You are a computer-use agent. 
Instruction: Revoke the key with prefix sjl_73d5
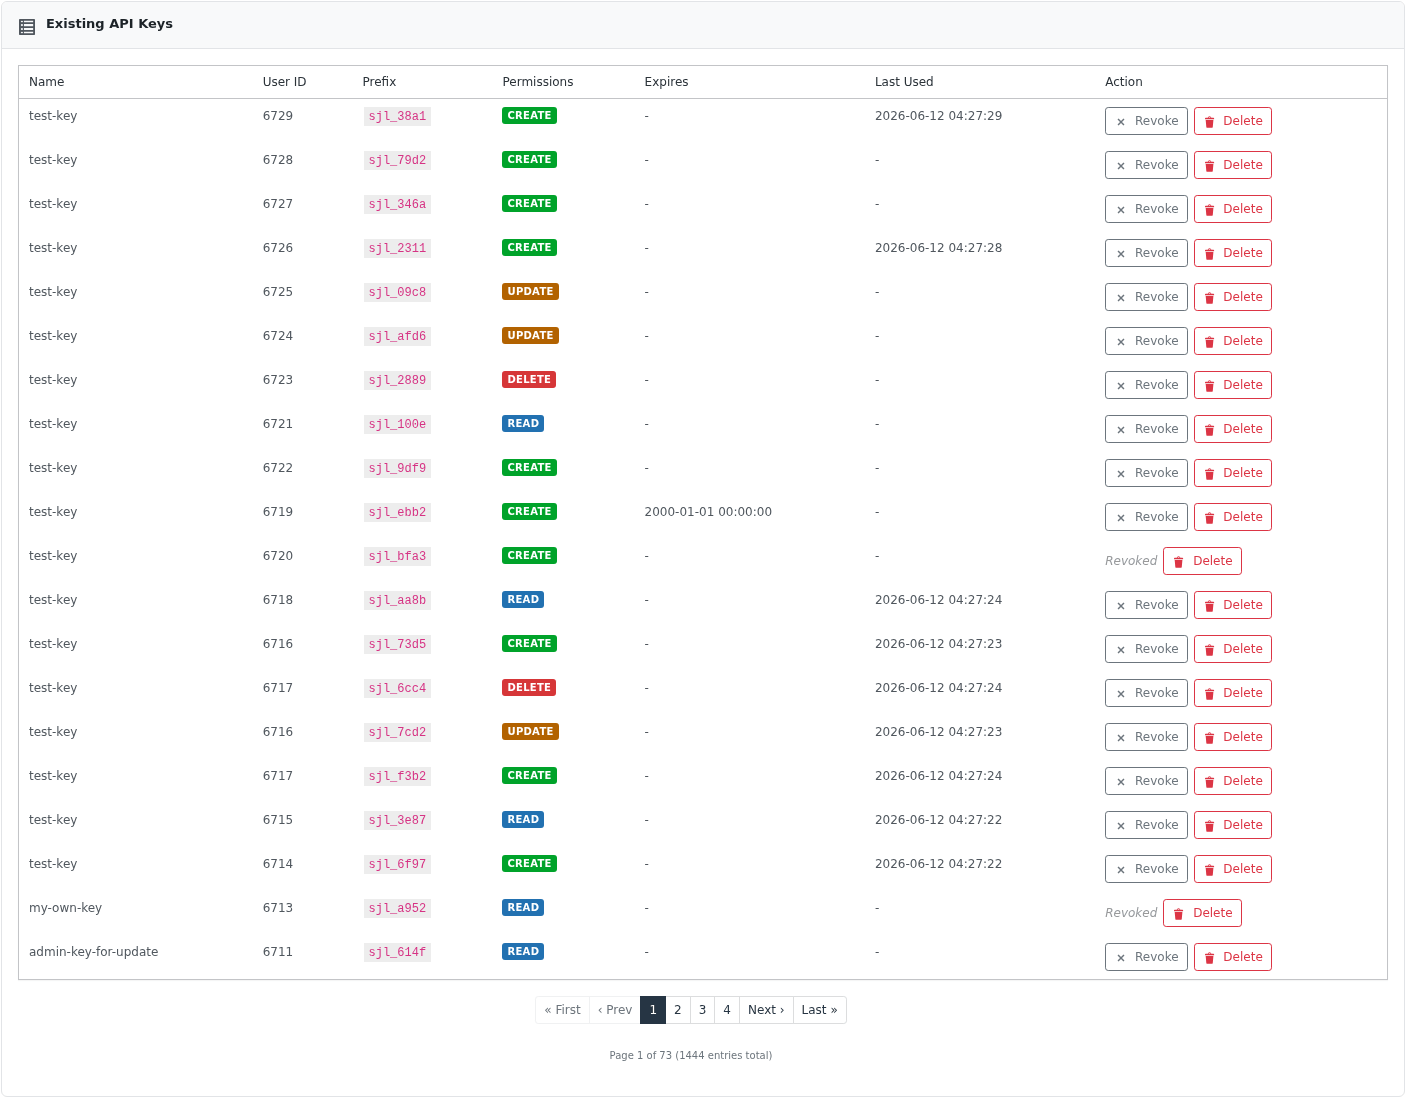pos(1146,649)
